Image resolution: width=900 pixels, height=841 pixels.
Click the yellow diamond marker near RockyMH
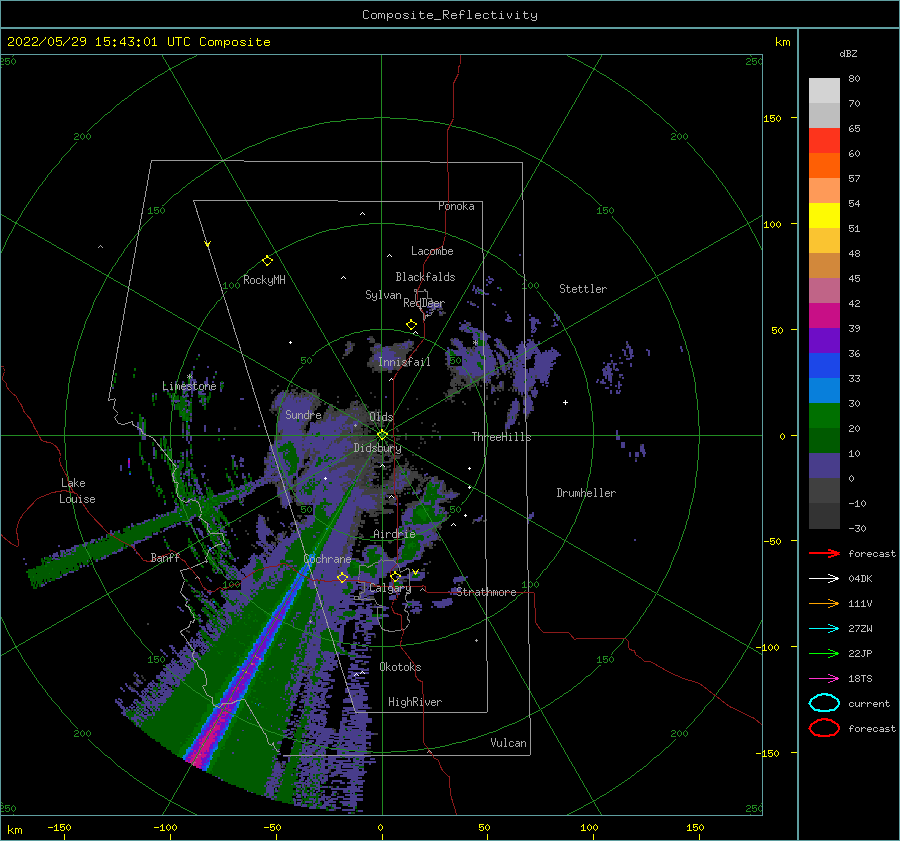[267, 261]
